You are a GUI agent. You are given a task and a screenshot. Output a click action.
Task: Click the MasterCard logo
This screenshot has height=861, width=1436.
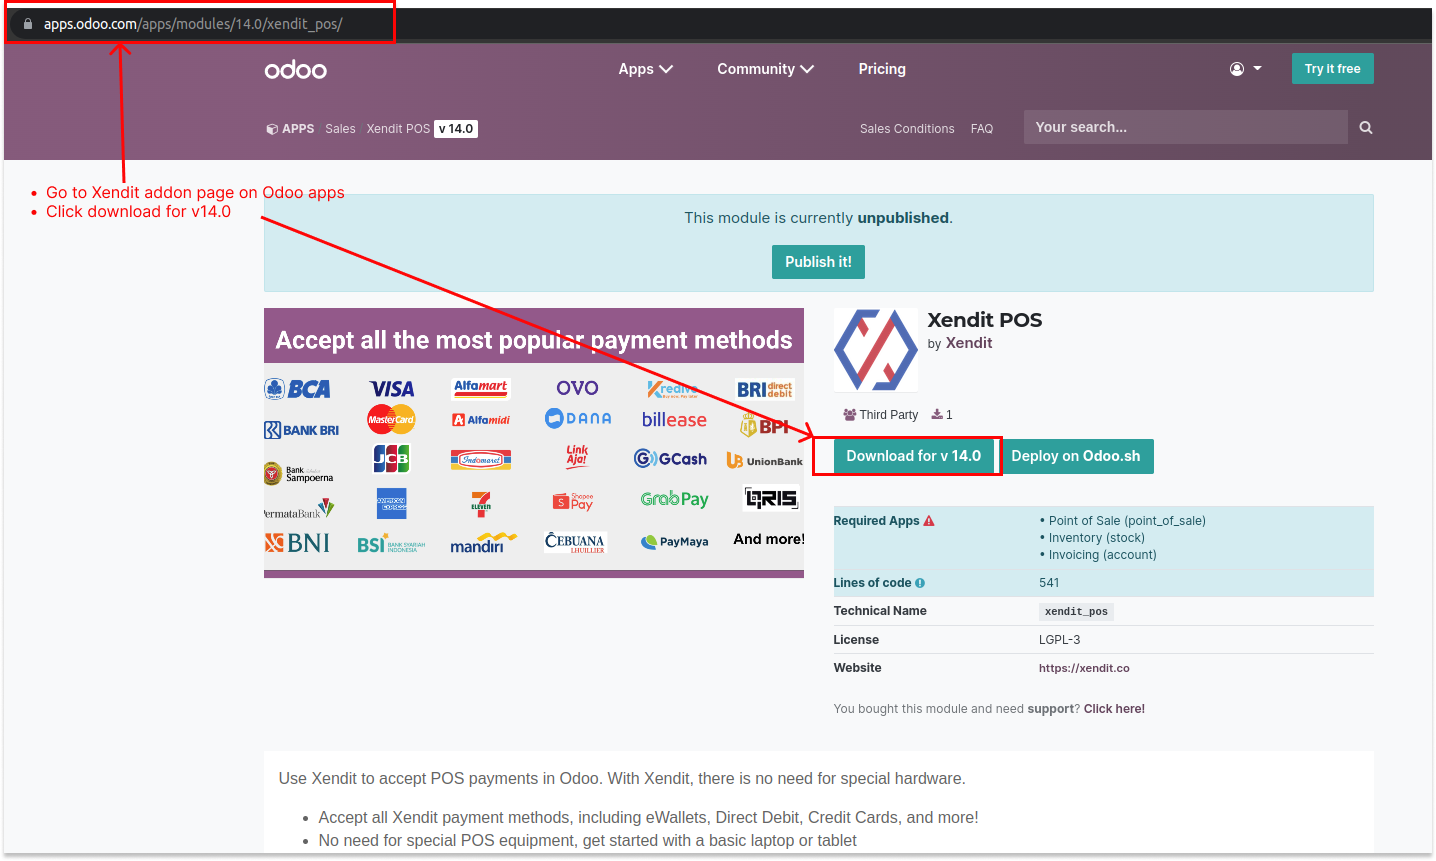coord(391,419)
